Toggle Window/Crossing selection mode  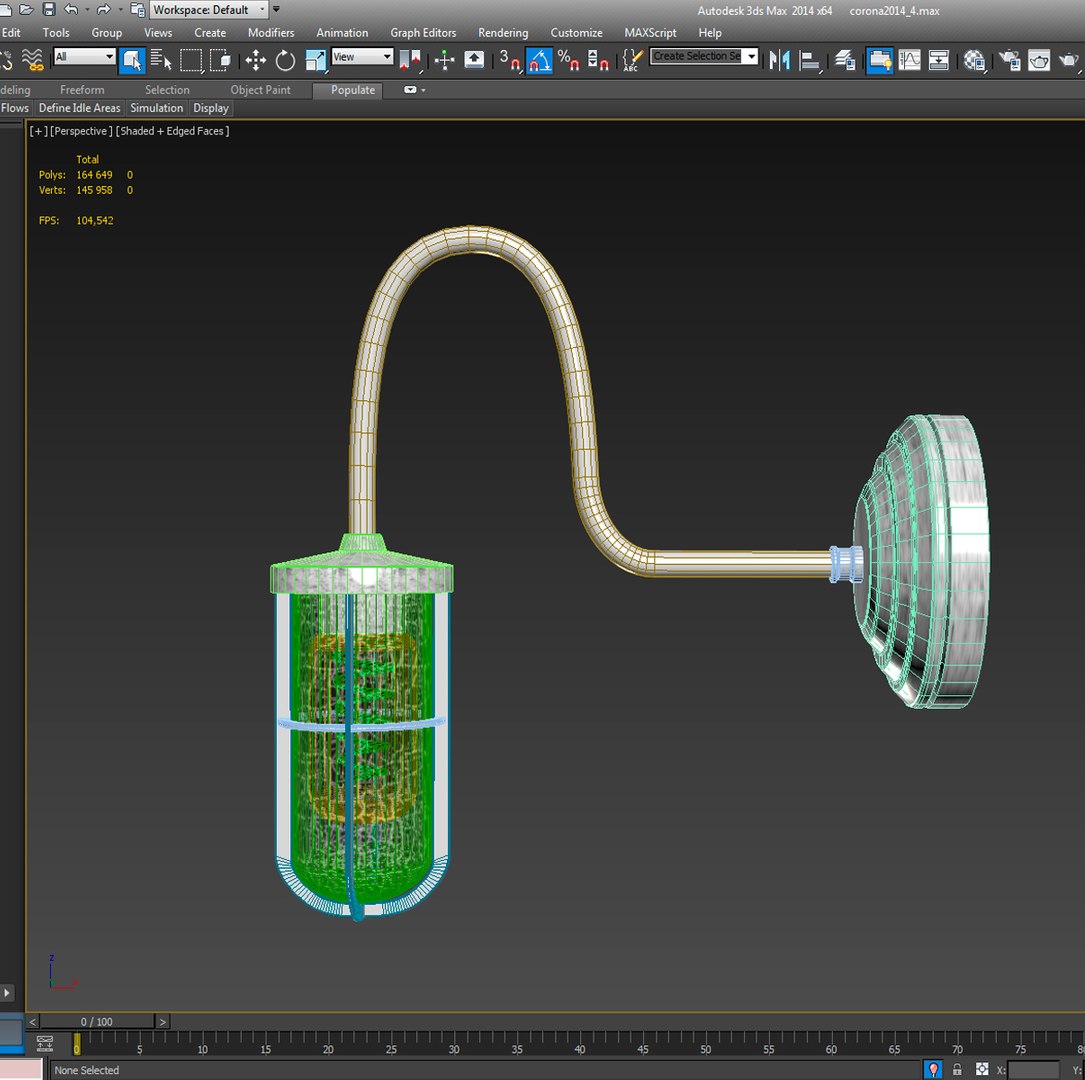click(x=220, y=60)
